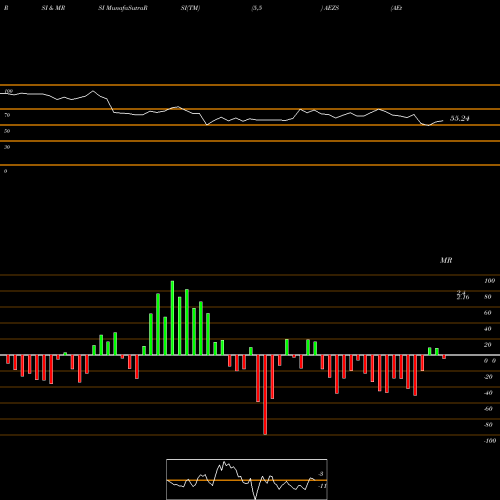Viewport: 500px width, 500px height.
Task: Click the -20 label on the MR scale
Action: (x=488, y=377)
